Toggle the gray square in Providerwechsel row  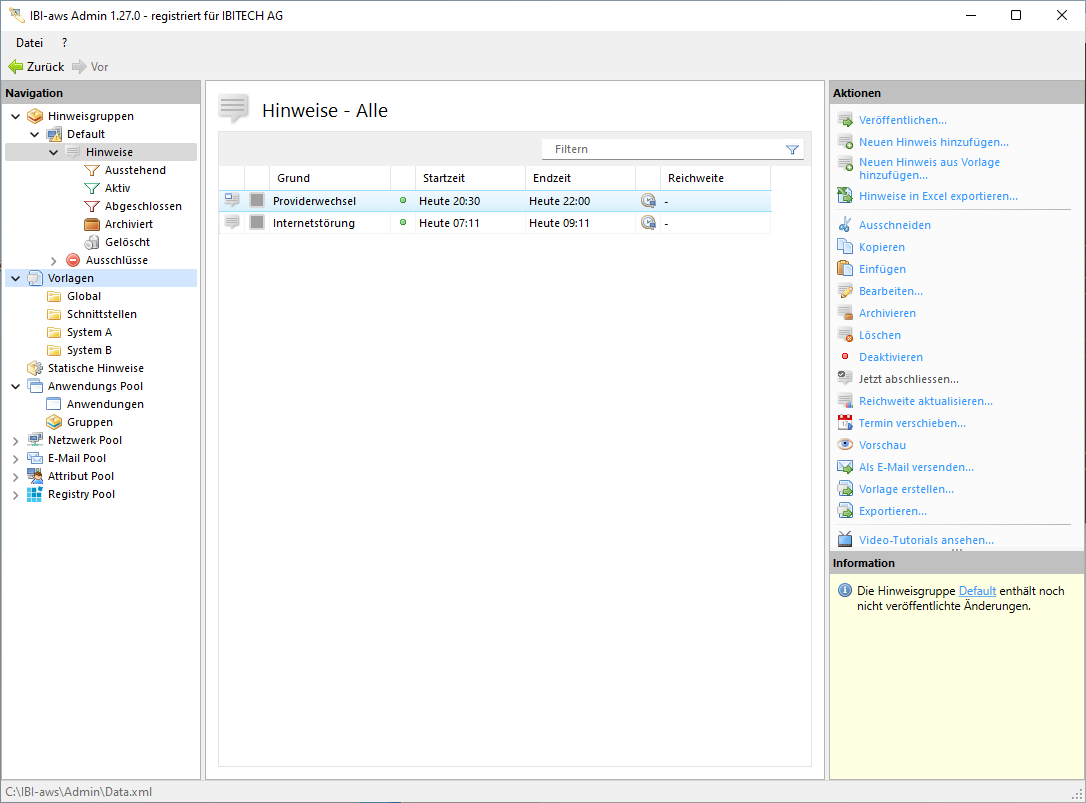tap(257, 201)
